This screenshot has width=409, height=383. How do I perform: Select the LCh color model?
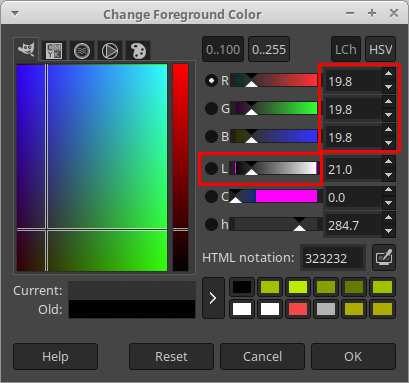346,49
